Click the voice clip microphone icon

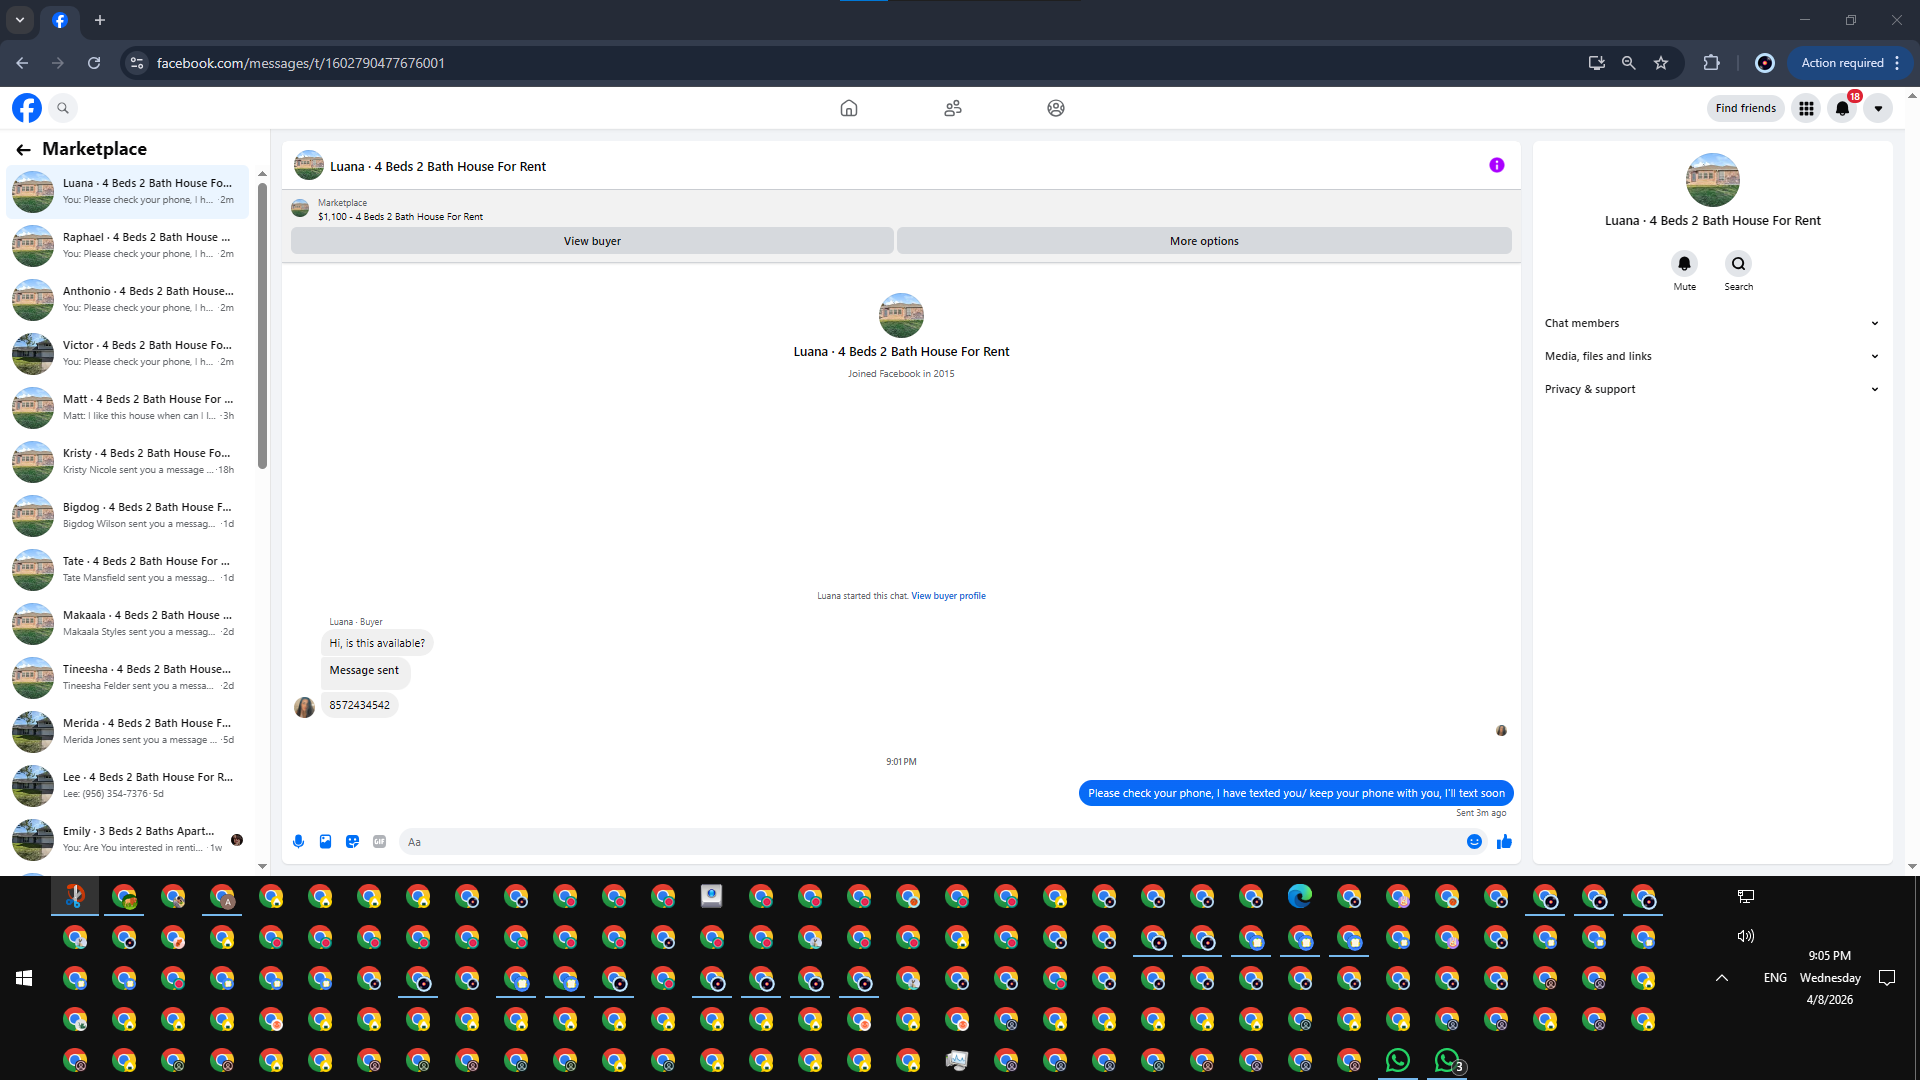(298, 842)
